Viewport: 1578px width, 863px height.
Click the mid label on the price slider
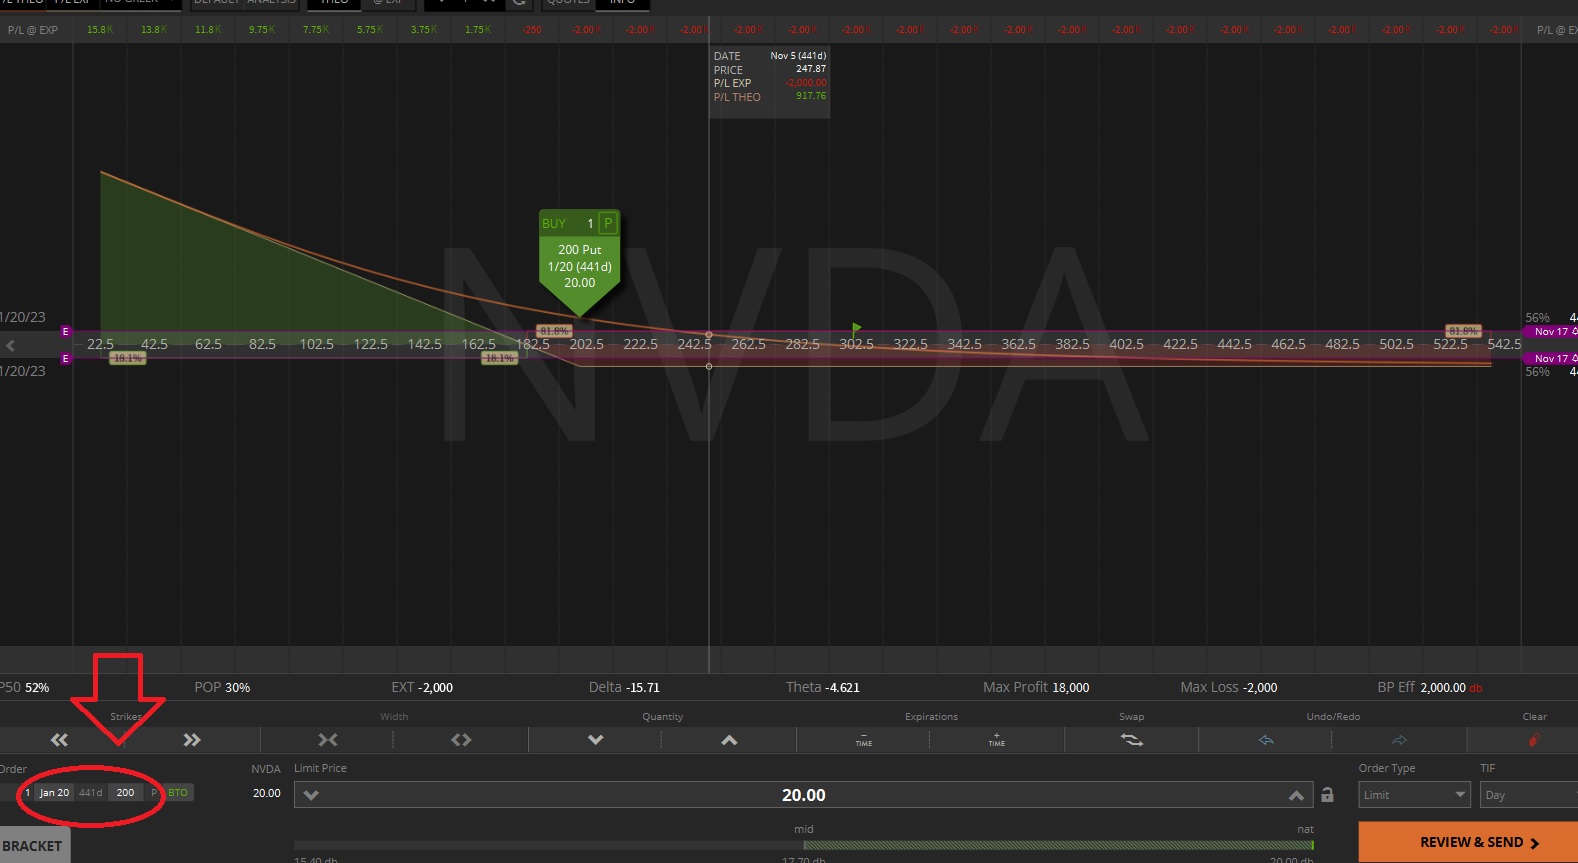(804, 829)
